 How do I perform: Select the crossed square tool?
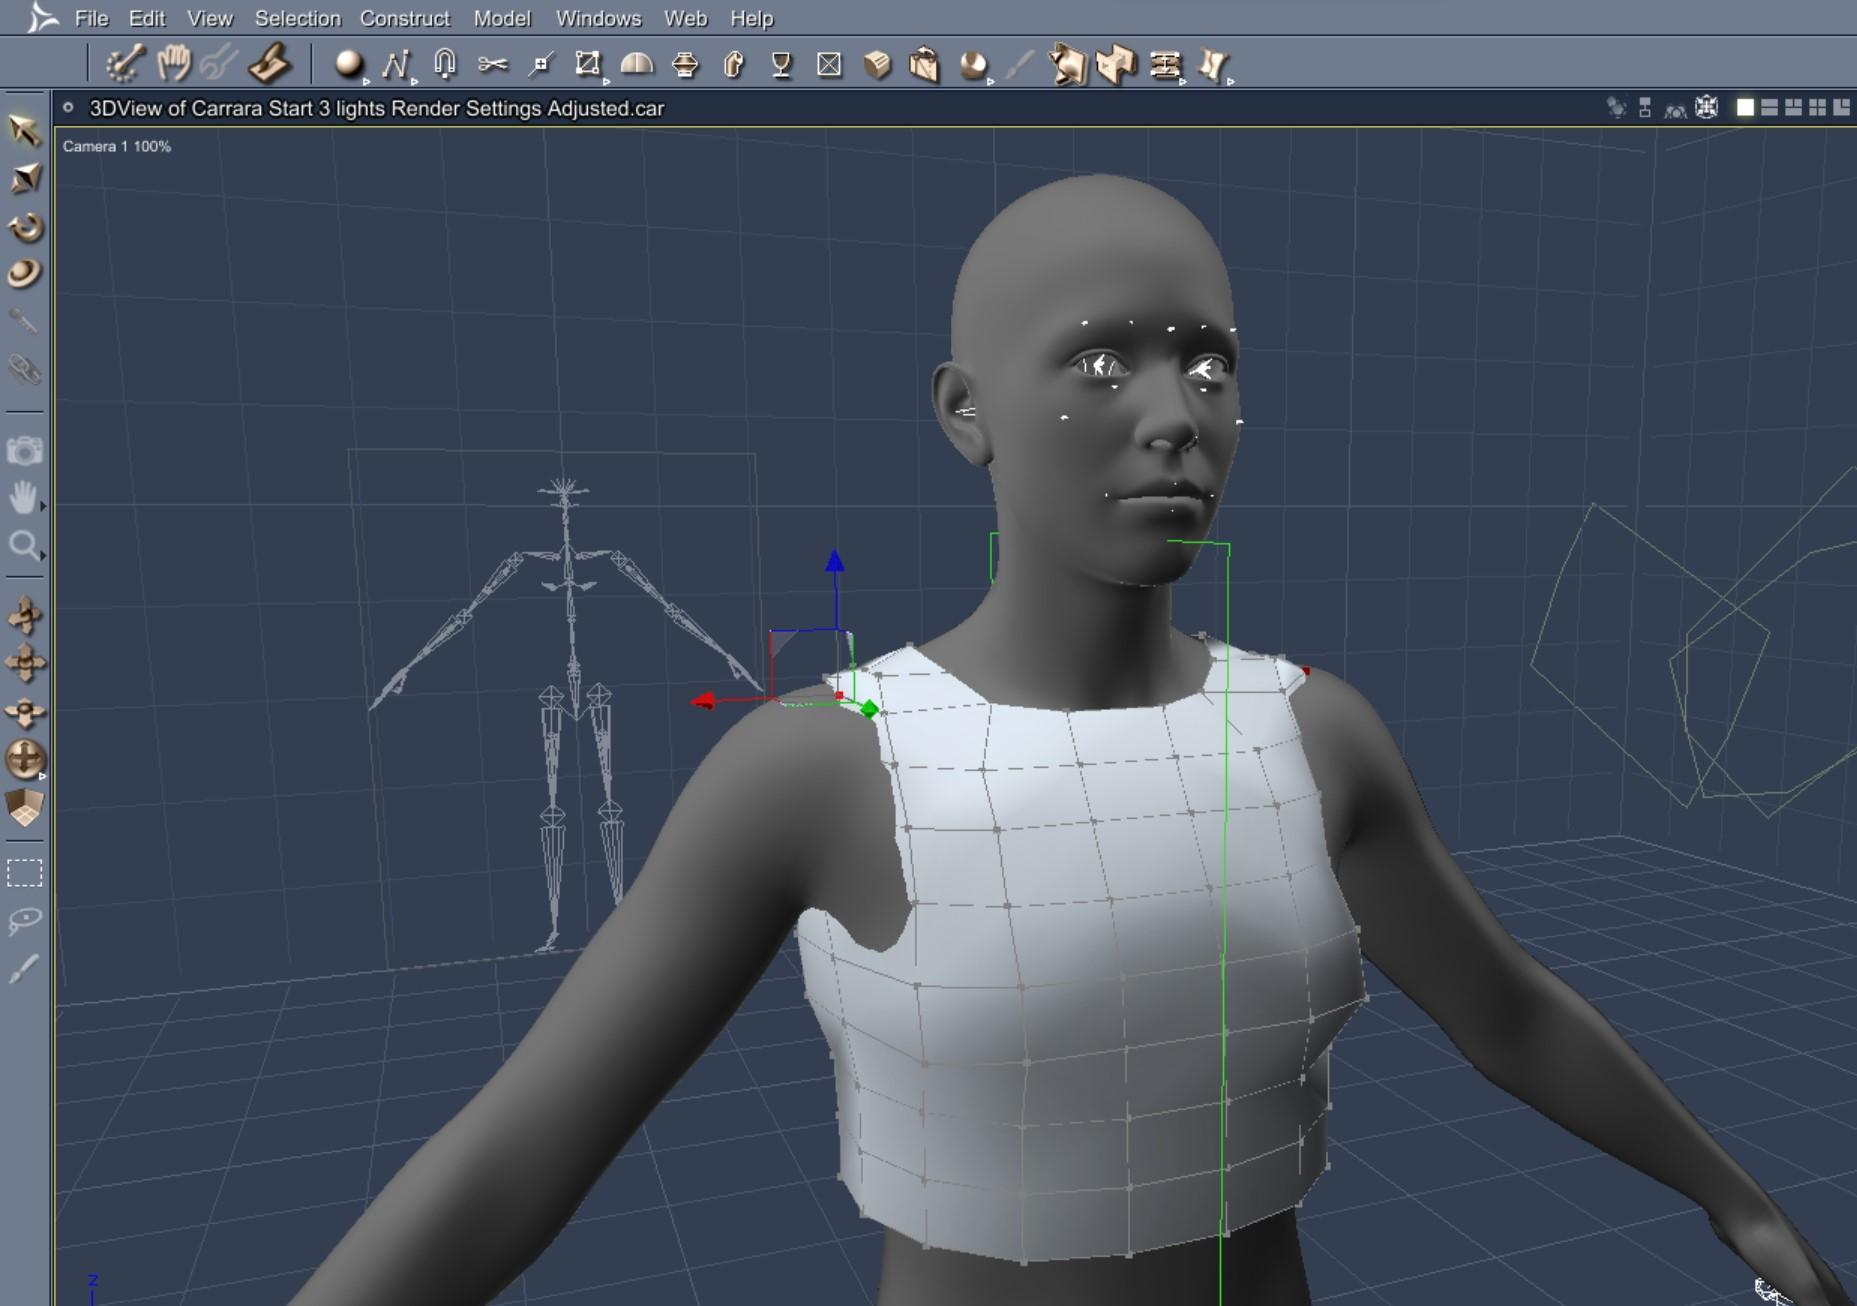click(x=829, y=65)
